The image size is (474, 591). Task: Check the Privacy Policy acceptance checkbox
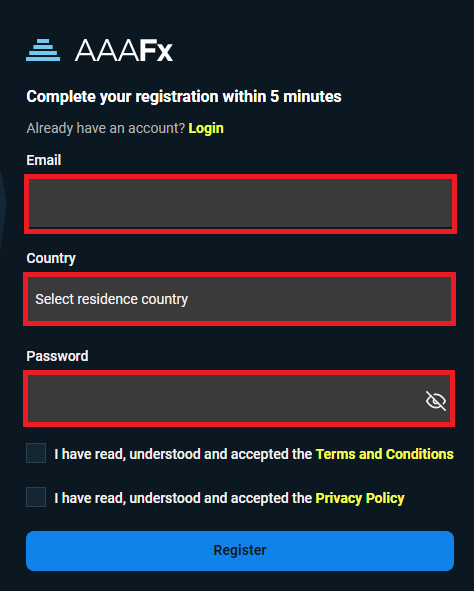click(x=36, y=497)
